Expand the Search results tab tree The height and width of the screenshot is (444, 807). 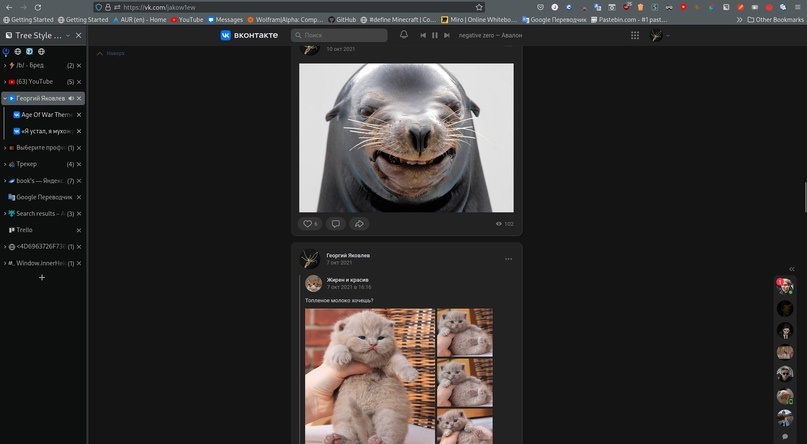point(5,214)
